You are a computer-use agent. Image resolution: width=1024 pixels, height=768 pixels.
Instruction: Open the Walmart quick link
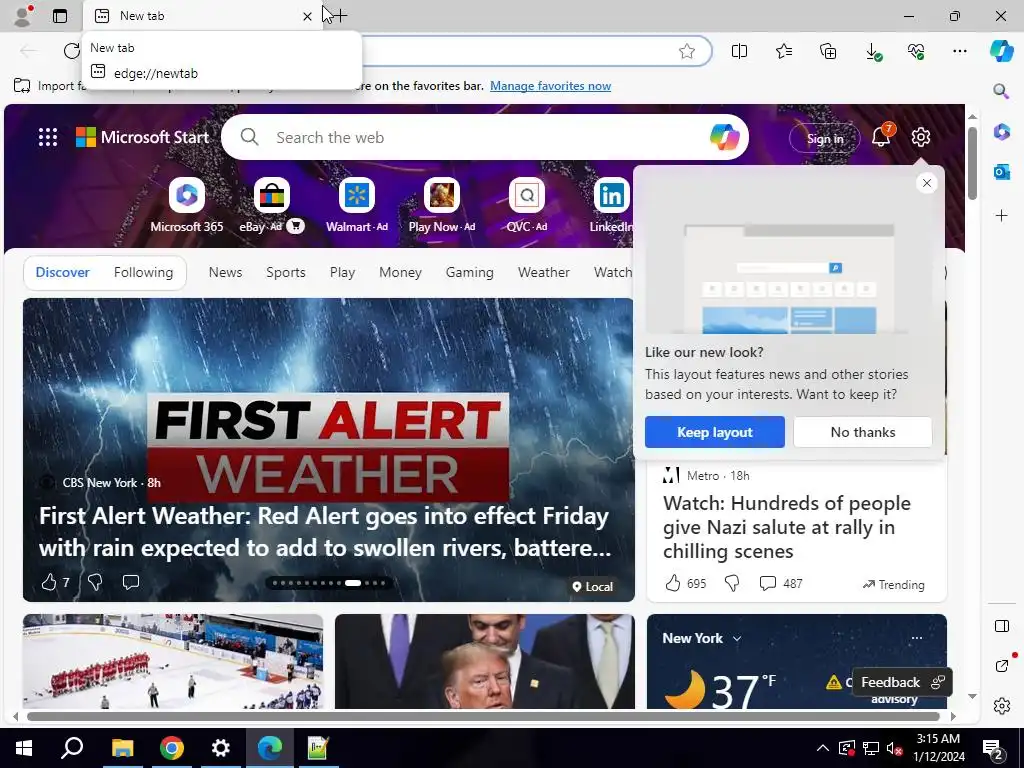point(357,205)
